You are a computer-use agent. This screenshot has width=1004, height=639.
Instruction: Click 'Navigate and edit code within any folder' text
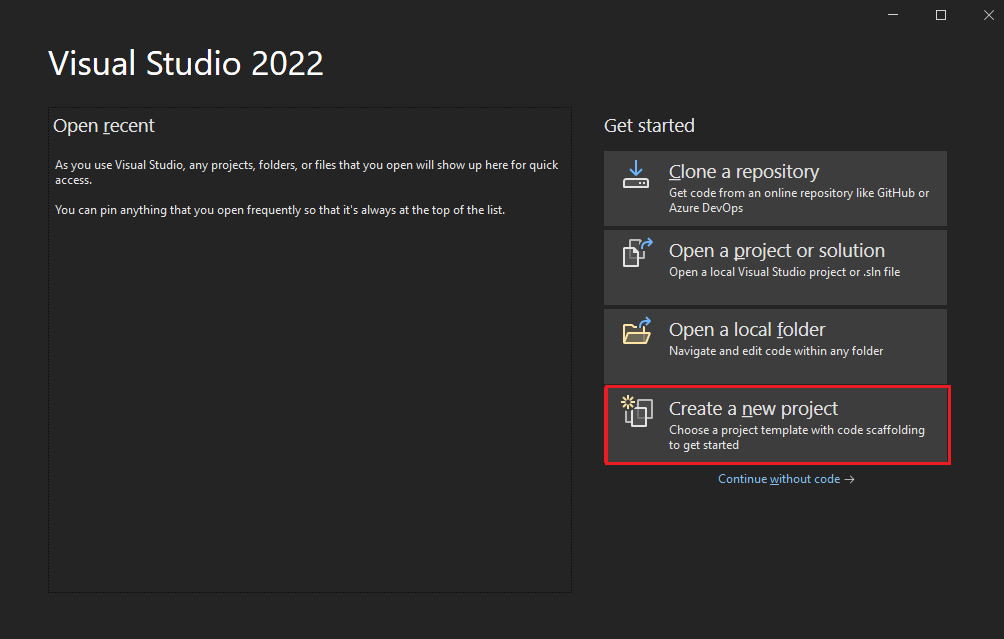pos(775,351)
